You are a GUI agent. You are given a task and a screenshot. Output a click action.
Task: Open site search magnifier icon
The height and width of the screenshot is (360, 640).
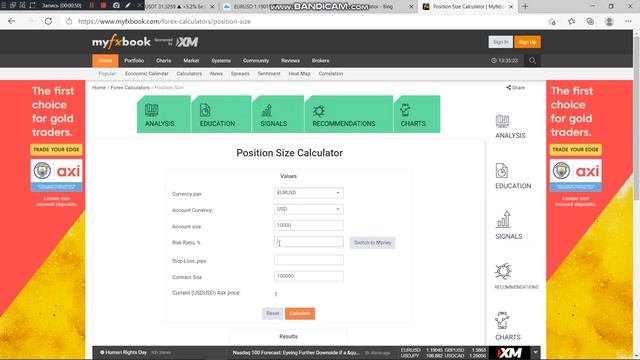coord(532,60)
